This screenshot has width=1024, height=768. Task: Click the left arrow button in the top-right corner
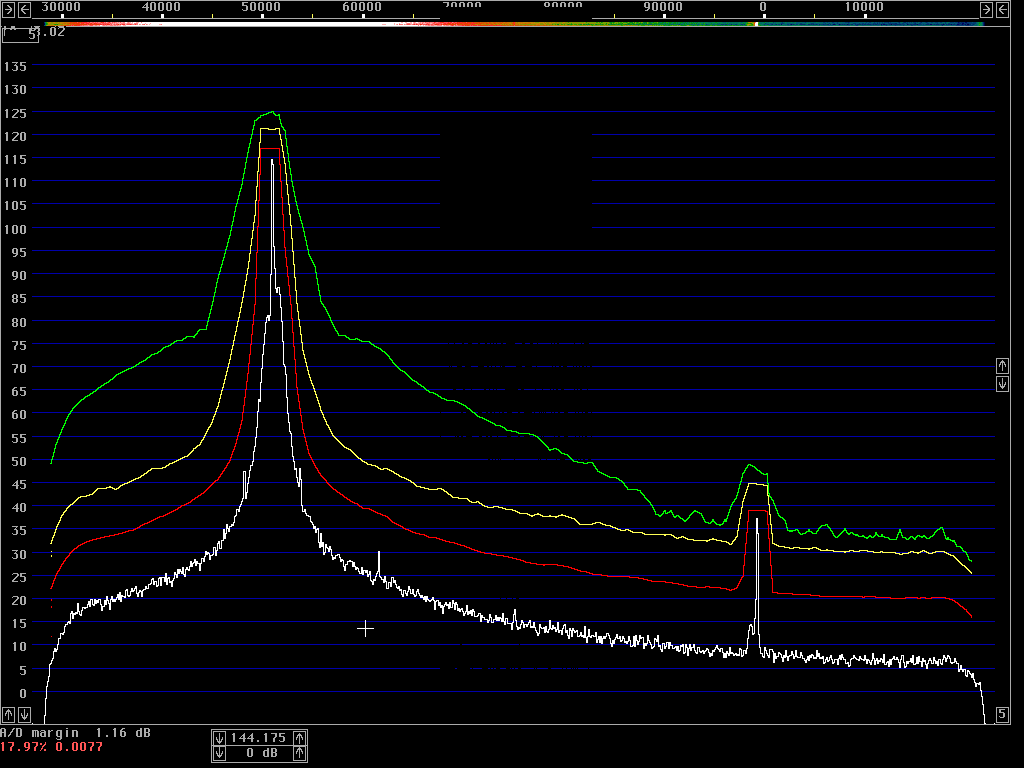click(x=1002, y=9)
